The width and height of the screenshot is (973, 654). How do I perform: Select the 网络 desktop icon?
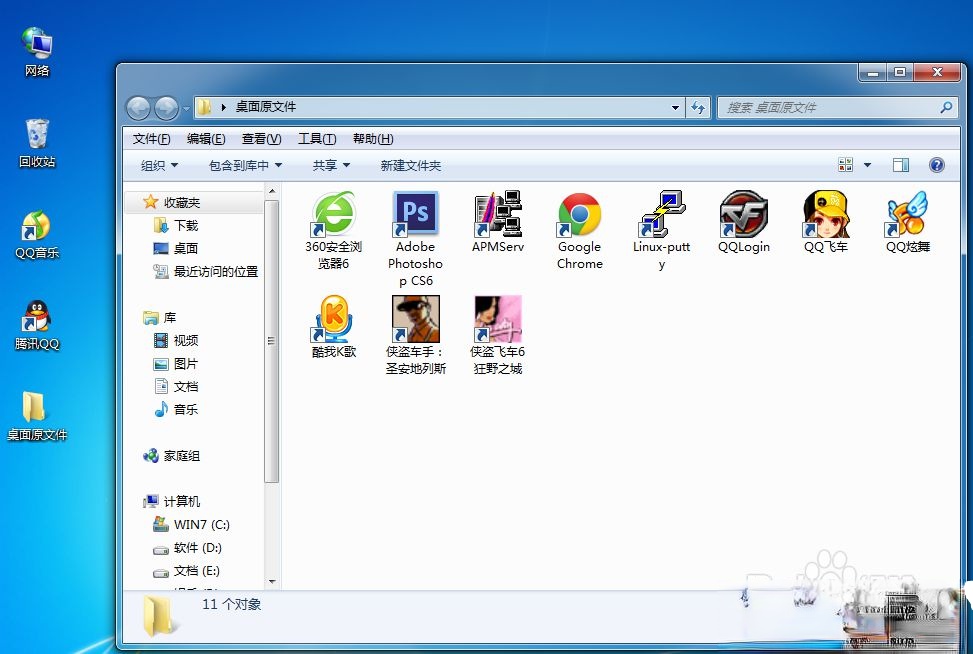point(37,52)
